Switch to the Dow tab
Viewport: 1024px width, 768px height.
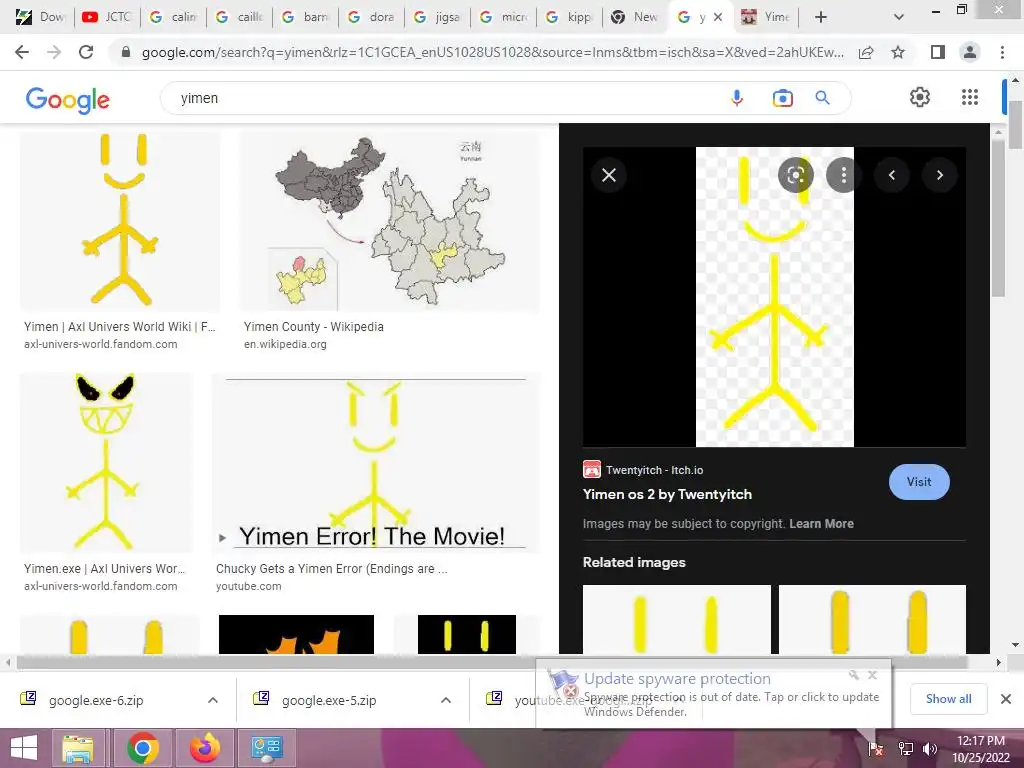click(40, 18)
